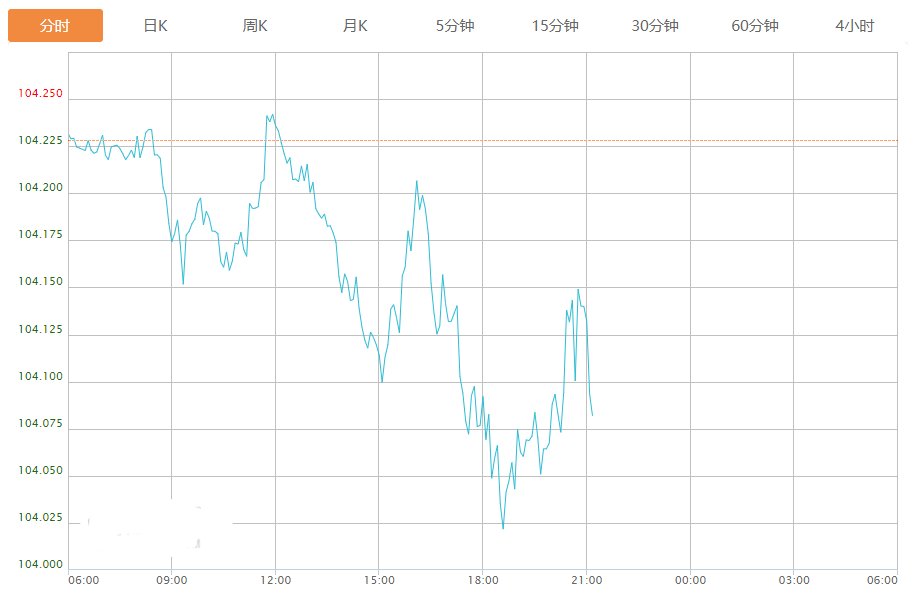Click the 00:00 time axis label

pos(690,580)
